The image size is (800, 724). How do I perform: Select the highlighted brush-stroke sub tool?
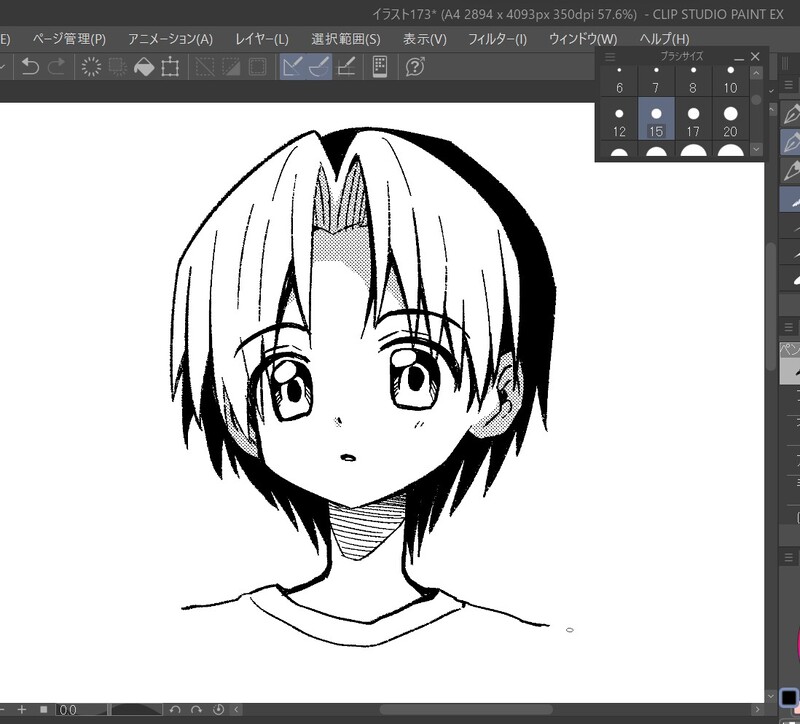tap(791, 199)
